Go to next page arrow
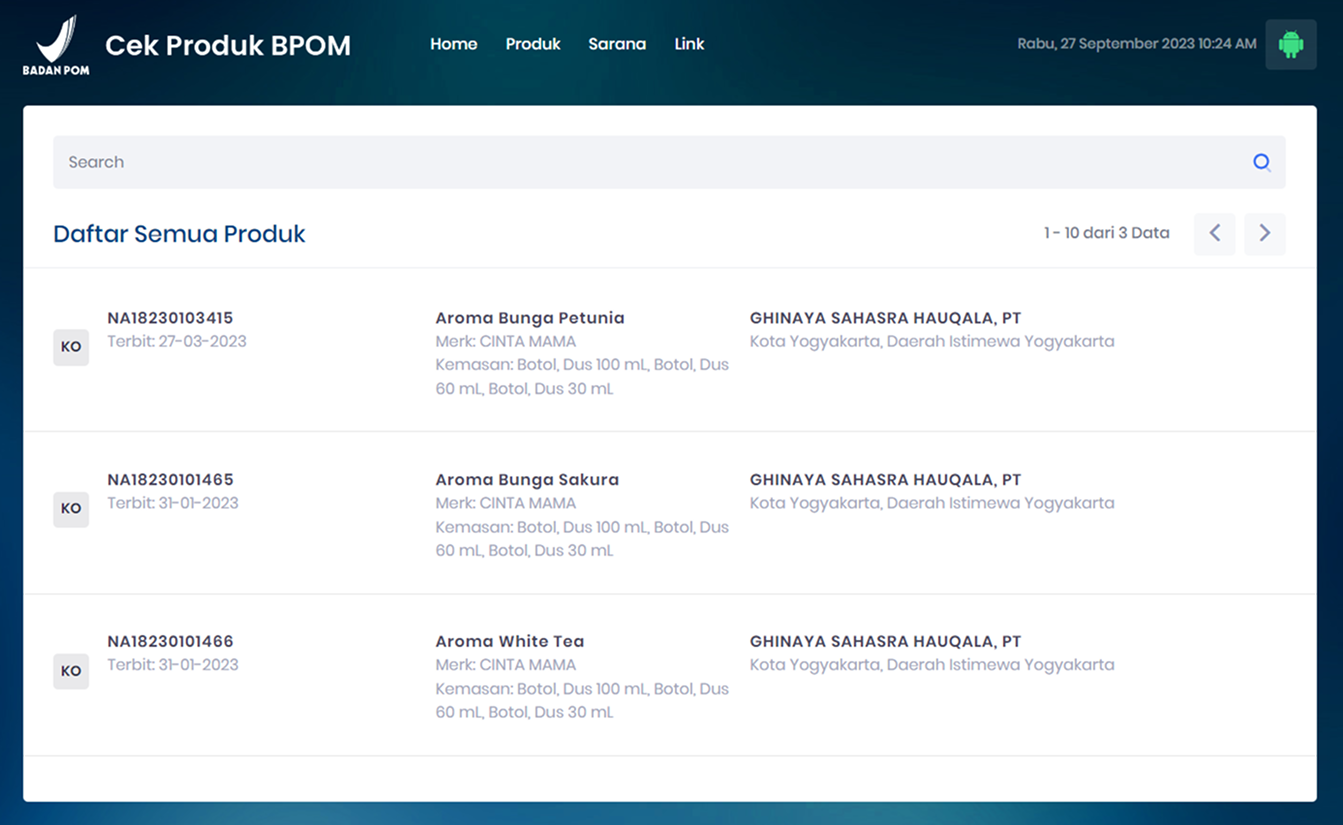 [1265, 233]
